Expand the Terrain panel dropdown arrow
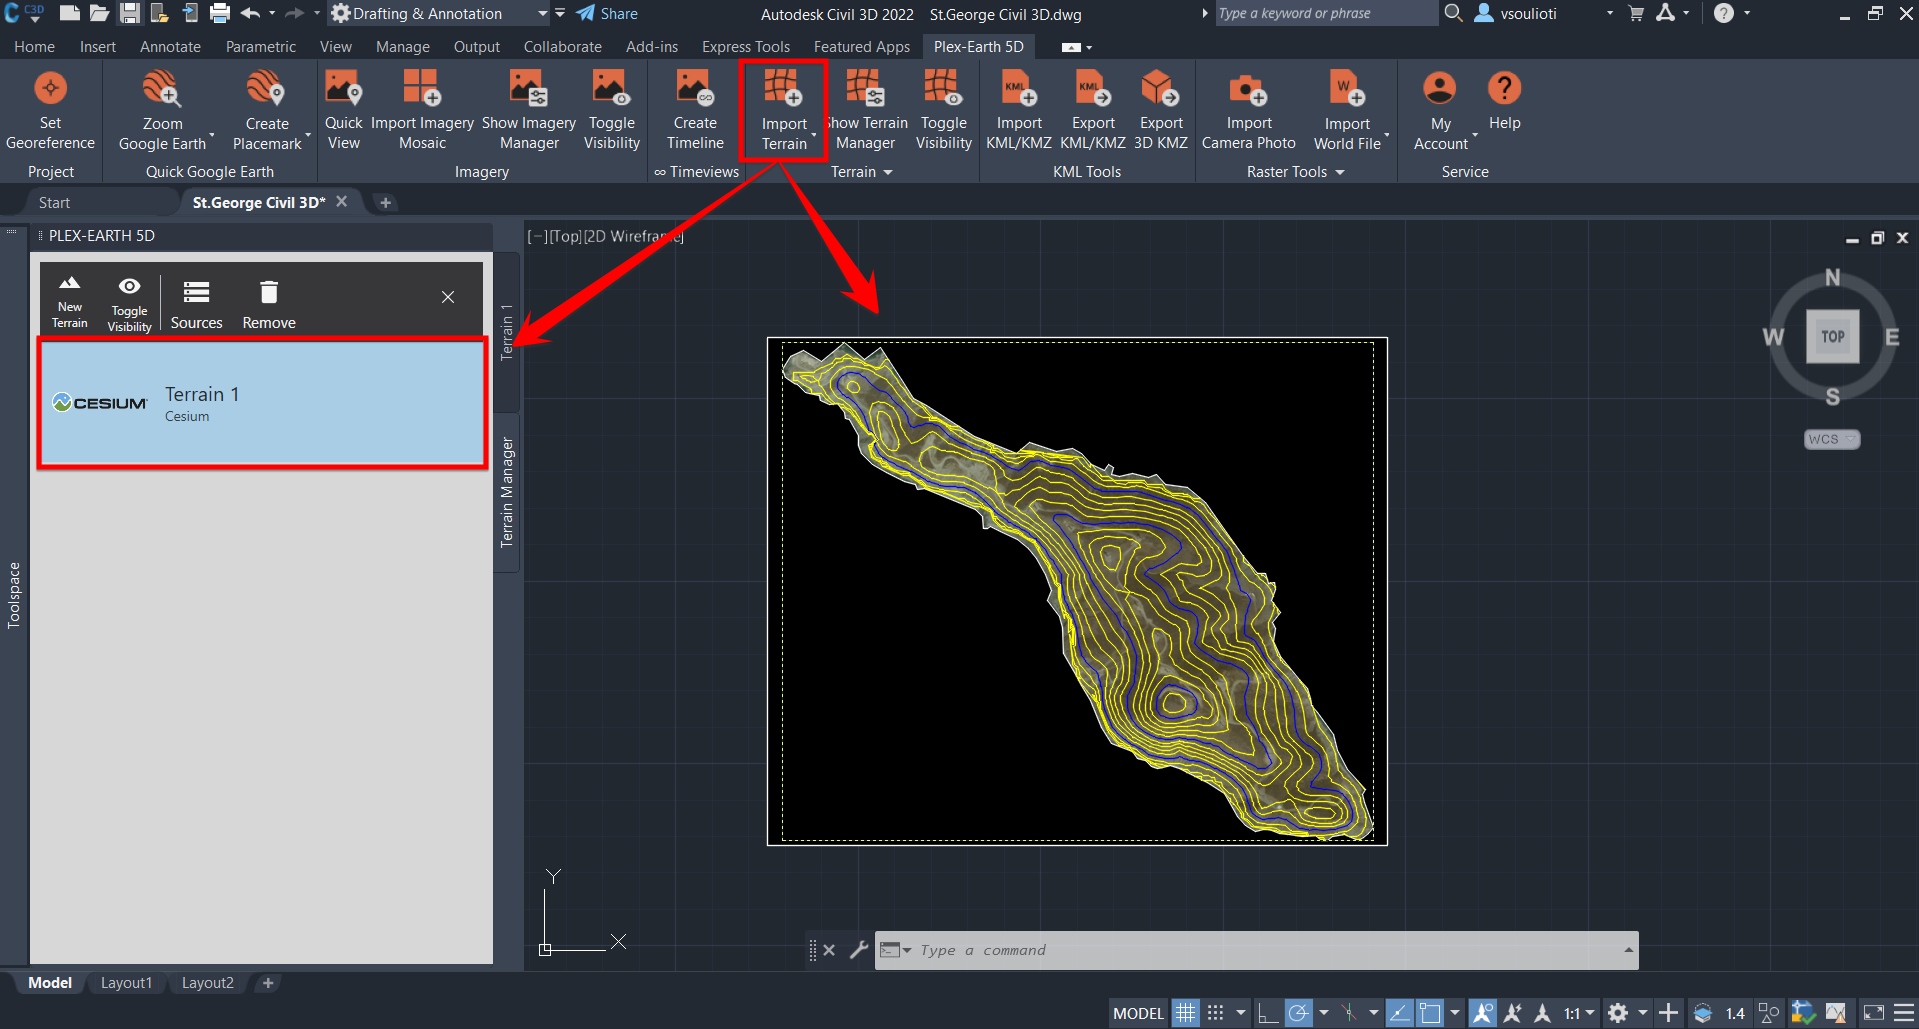This screenshot has width=1919, height=1029. pyautogui.click(x=888, y=171)
